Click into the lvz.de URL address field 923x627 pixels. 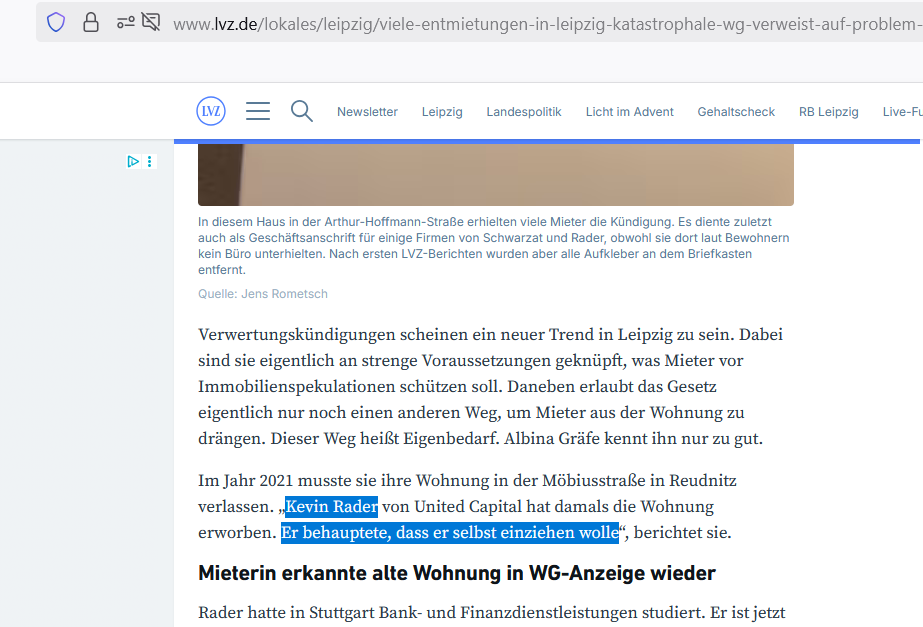coord(540,22)
